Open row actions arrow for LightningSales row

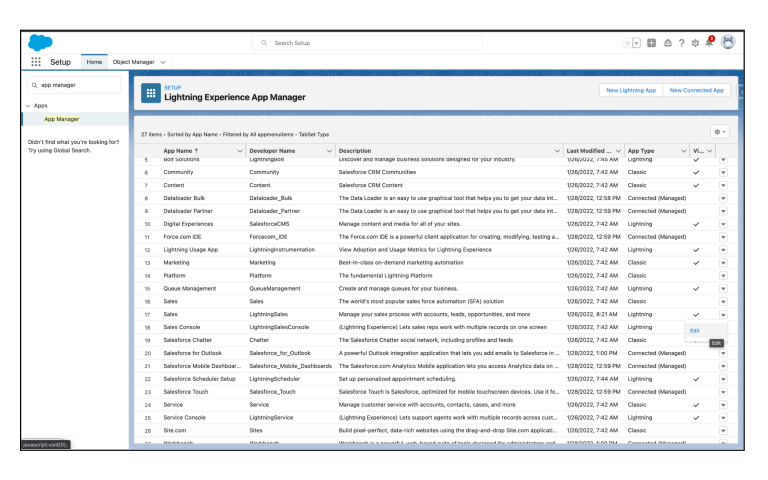(x=723, y=315)
